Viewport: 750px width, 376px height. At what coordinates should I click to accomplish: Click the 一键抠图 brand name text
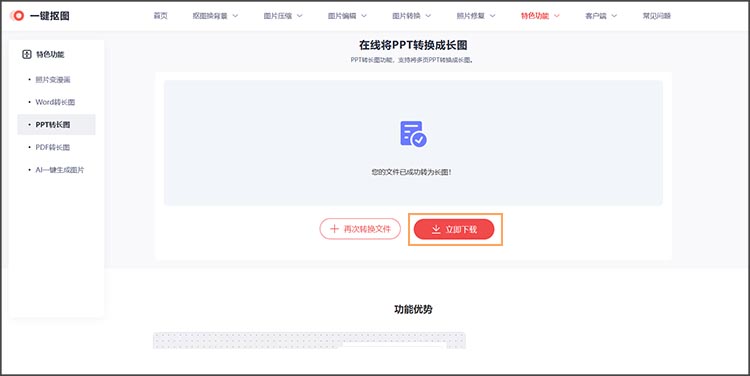tap(50, 16)
